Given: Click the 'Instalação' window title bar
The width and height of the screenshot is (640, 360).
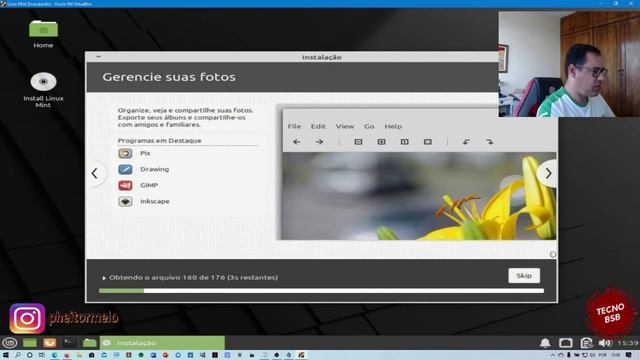Looking at the screenshot, I should pos(322,57).
